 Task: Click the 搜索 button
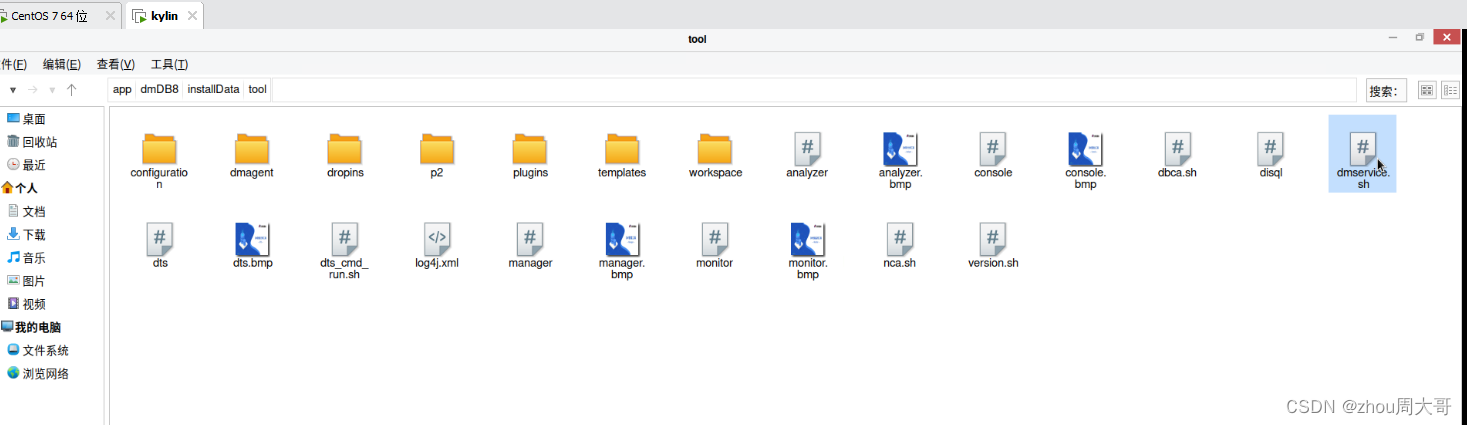(1386, 90)
